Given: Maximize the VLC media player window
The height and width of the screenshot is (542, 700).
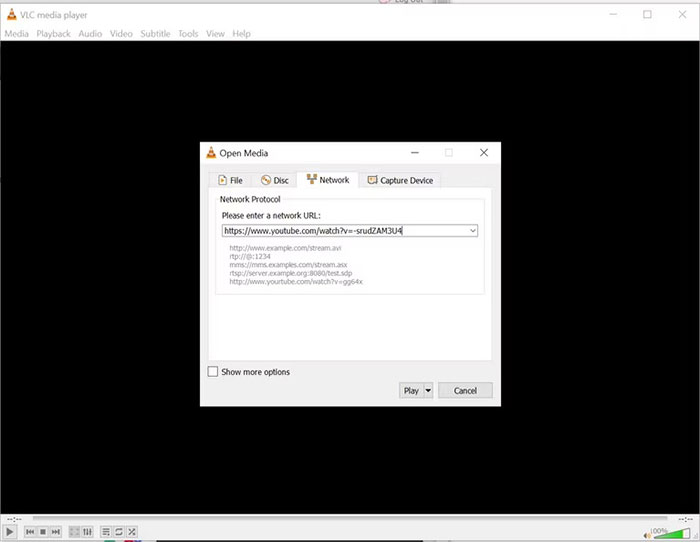Looking at the screenshot, I should coord(647,15).
